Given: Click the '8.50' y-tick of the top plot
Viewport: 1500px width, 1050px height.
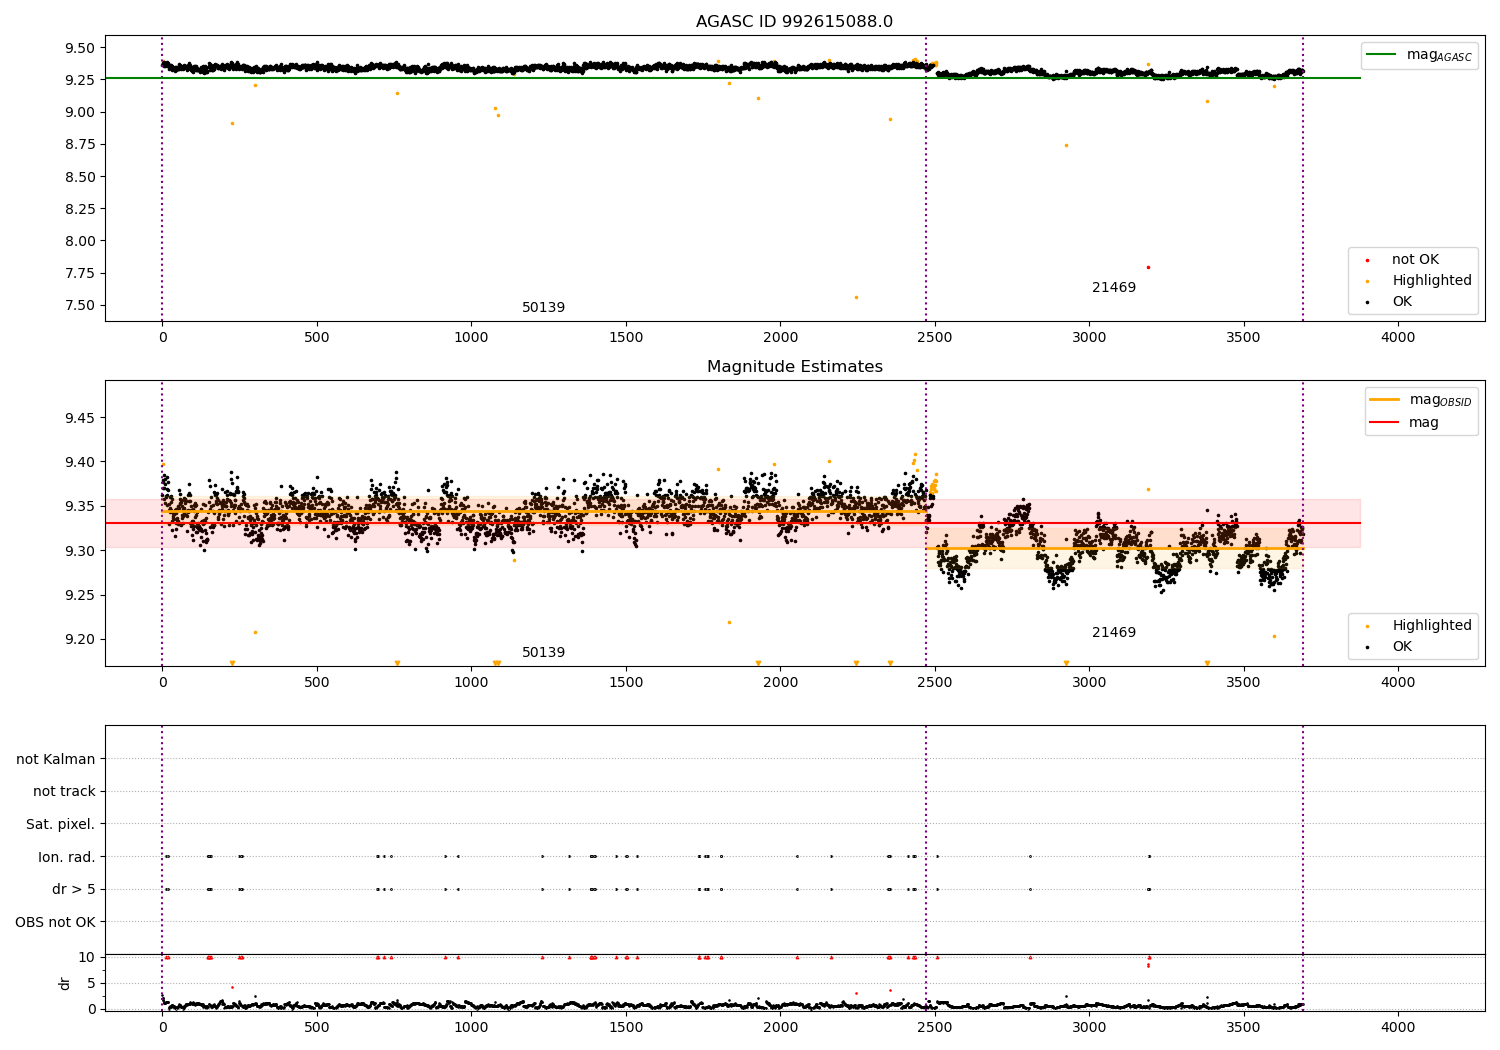Looking at the screenshot, I should [78, 177].
